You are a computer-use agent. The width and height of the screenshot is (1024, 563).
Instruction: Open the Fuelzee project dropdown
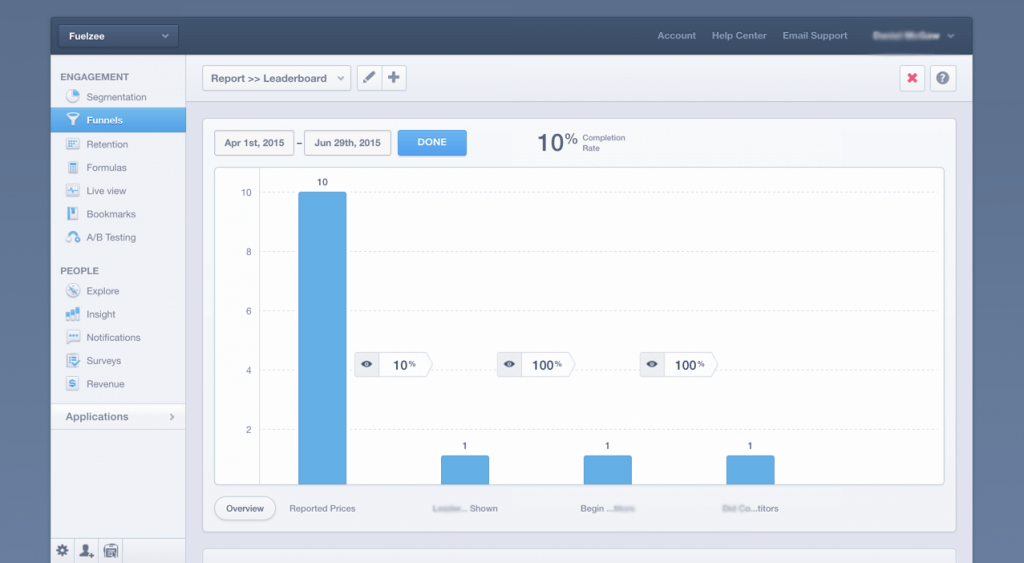tap(118, 36)
